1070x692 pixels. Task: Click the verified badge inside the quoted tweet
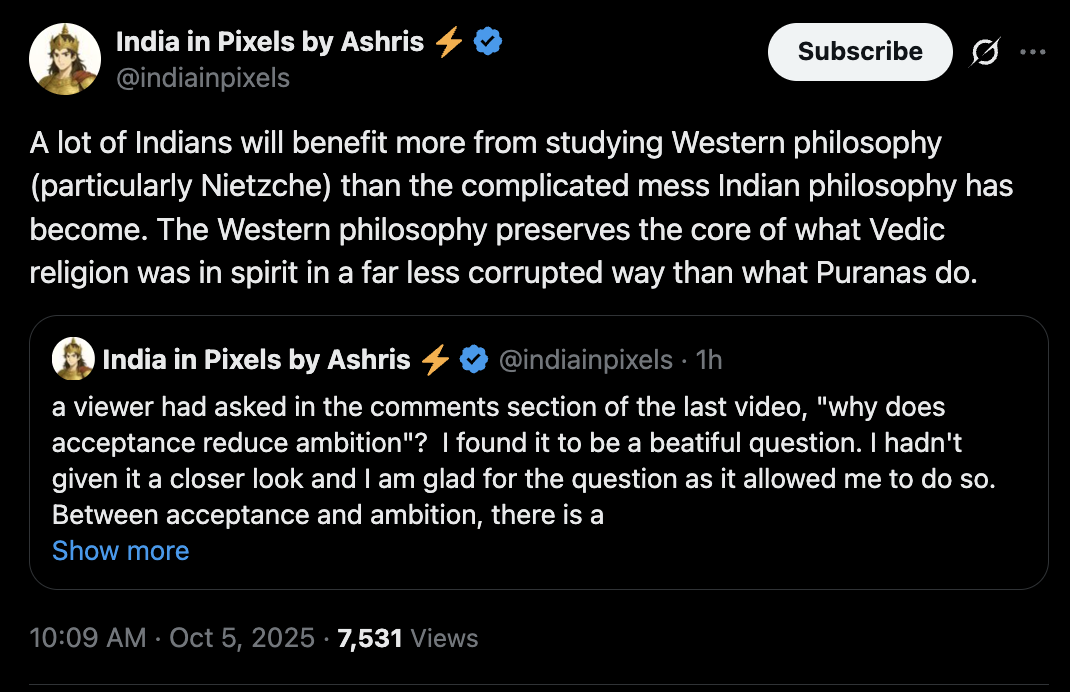(472, 359)
